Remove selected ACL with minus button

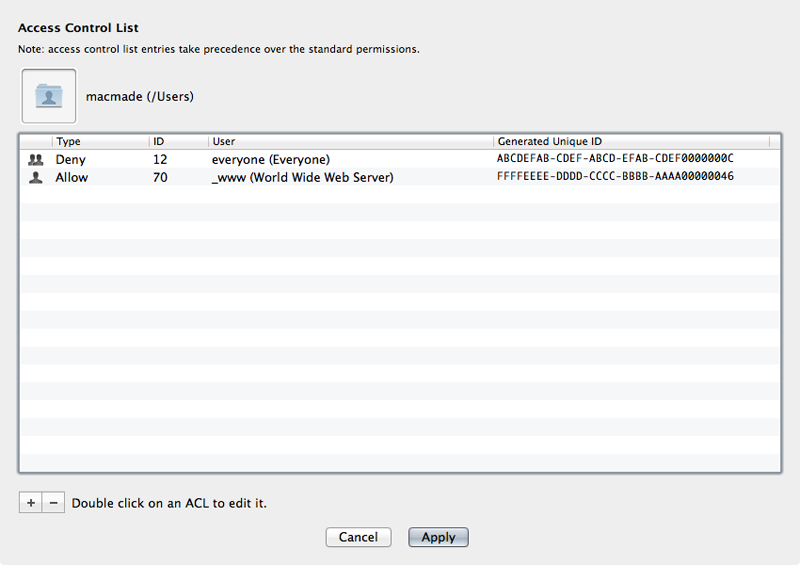(54, 503)
